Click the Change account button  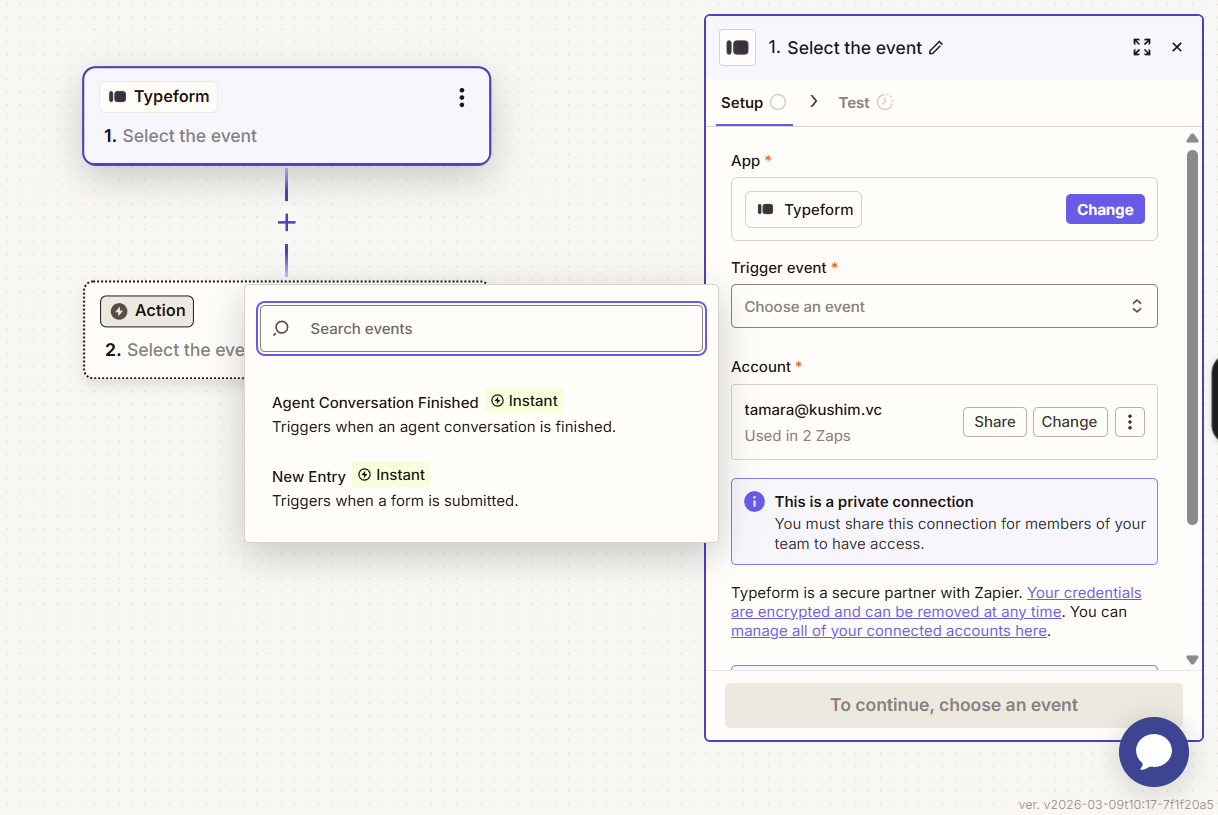coord(1069,422)
